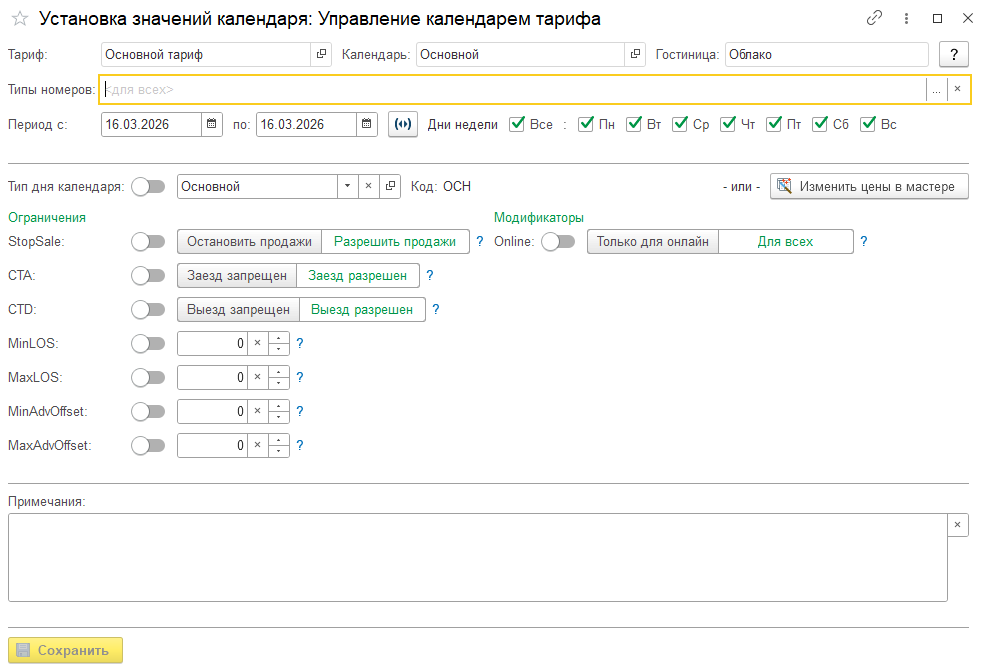Screen dimensions: 985x670
Task: Increase MinLOS value with stepper arrow
Action: pos(279,338)
